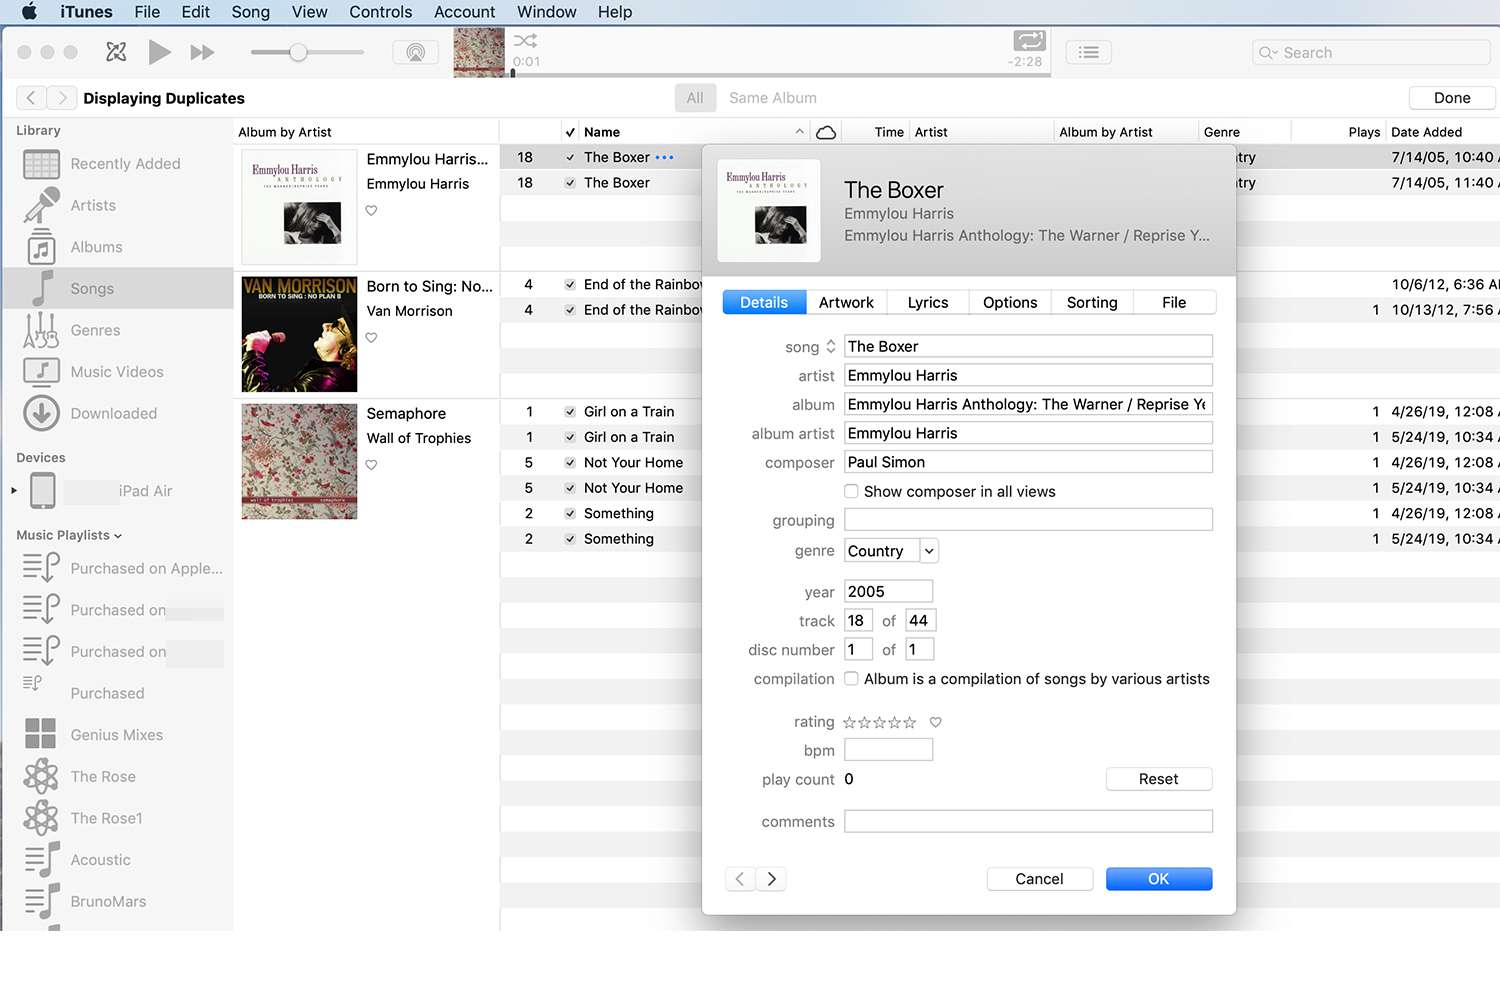Click Done to exit duplicates view
This screenshot has height=1000, width=1500.
tap(1452, 98)
